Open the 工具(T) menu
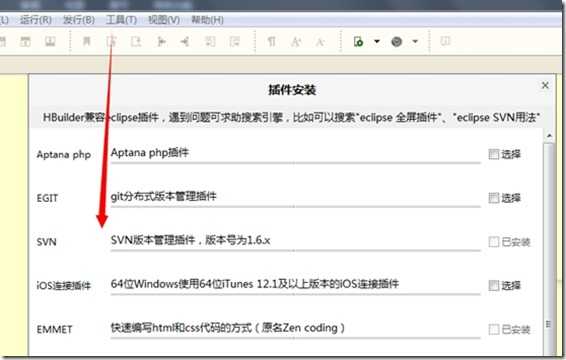Screen dimensions: 566x360 121,19
